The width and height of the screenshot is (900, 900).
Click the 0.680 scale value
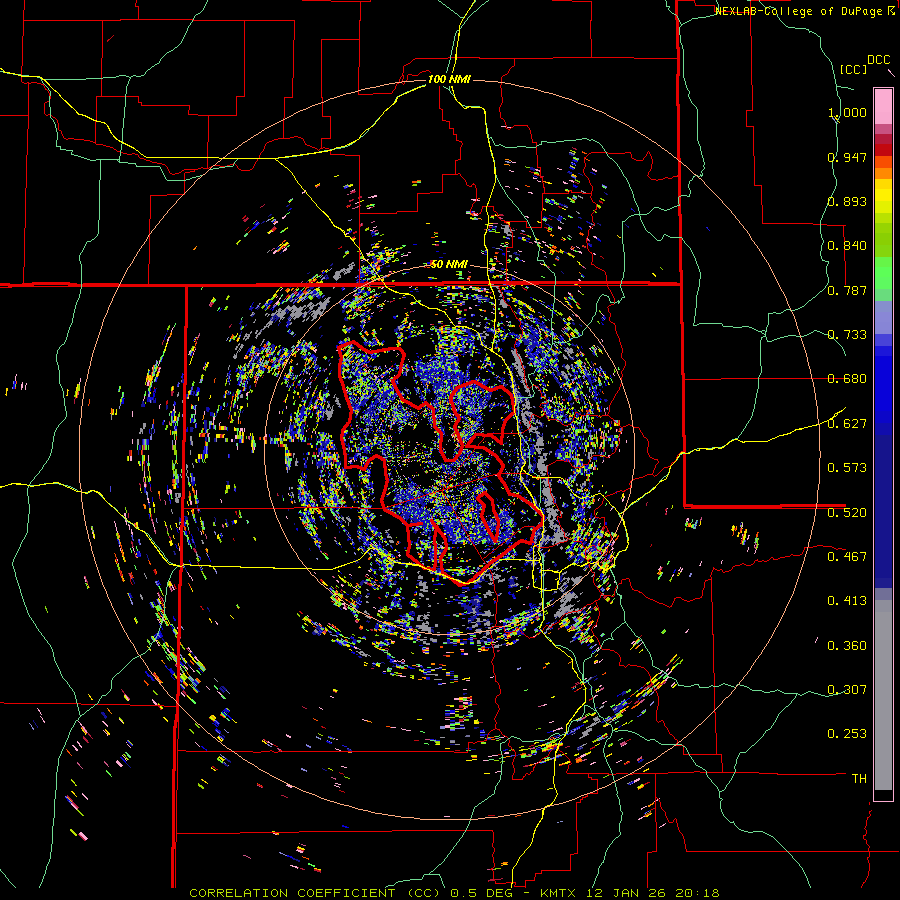coord(847,379)
